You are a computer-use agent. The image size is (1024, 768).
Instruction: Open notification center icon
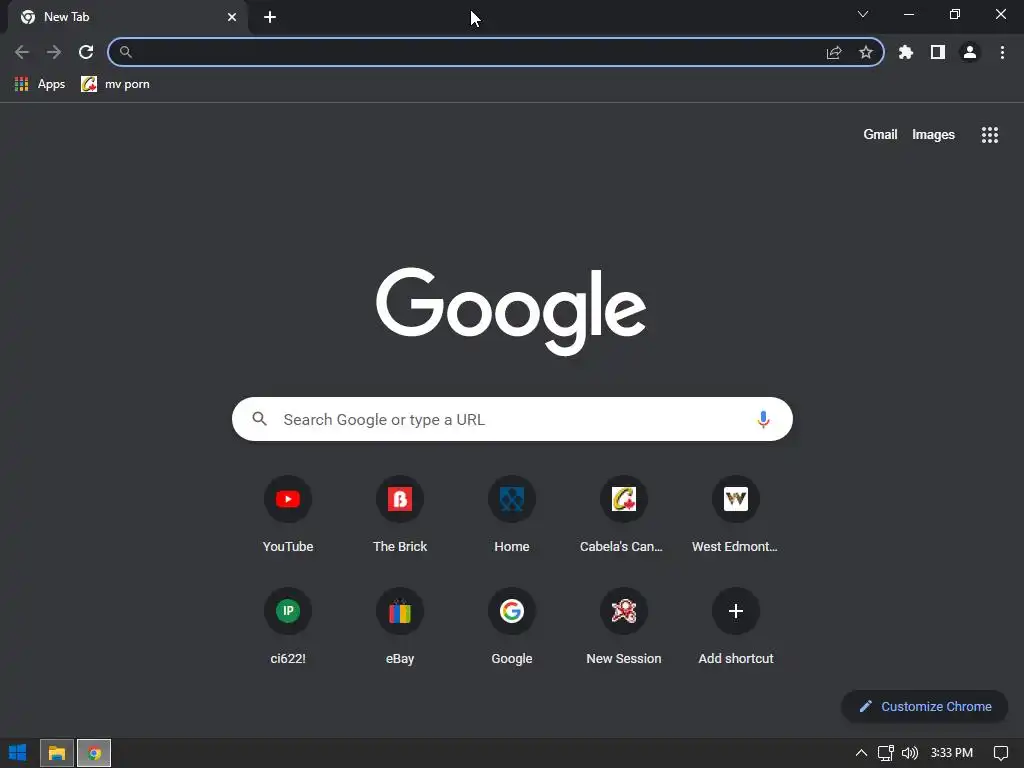[x=1000, y=753]
